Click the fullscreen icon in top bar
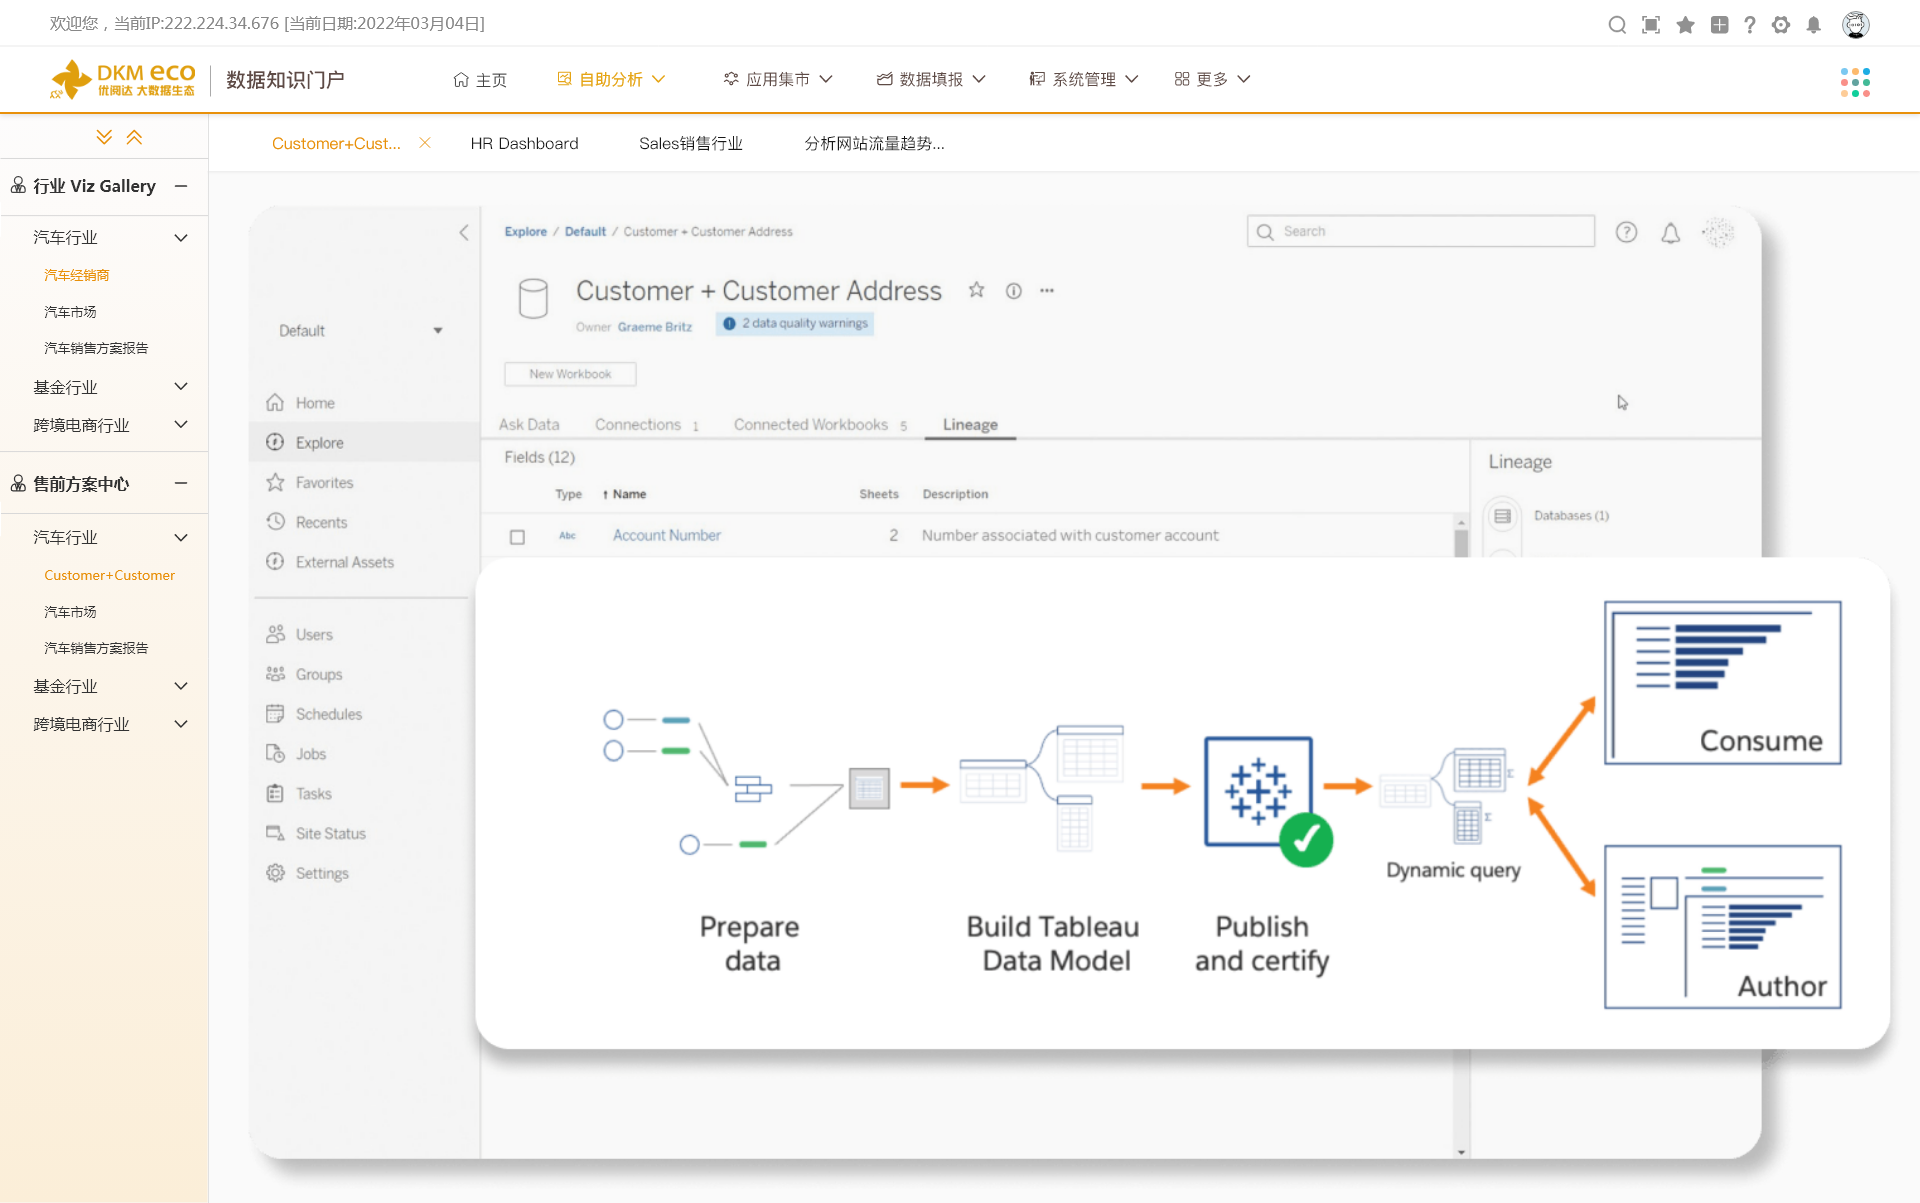1920x1203 pixels. tap(1651, 25)
